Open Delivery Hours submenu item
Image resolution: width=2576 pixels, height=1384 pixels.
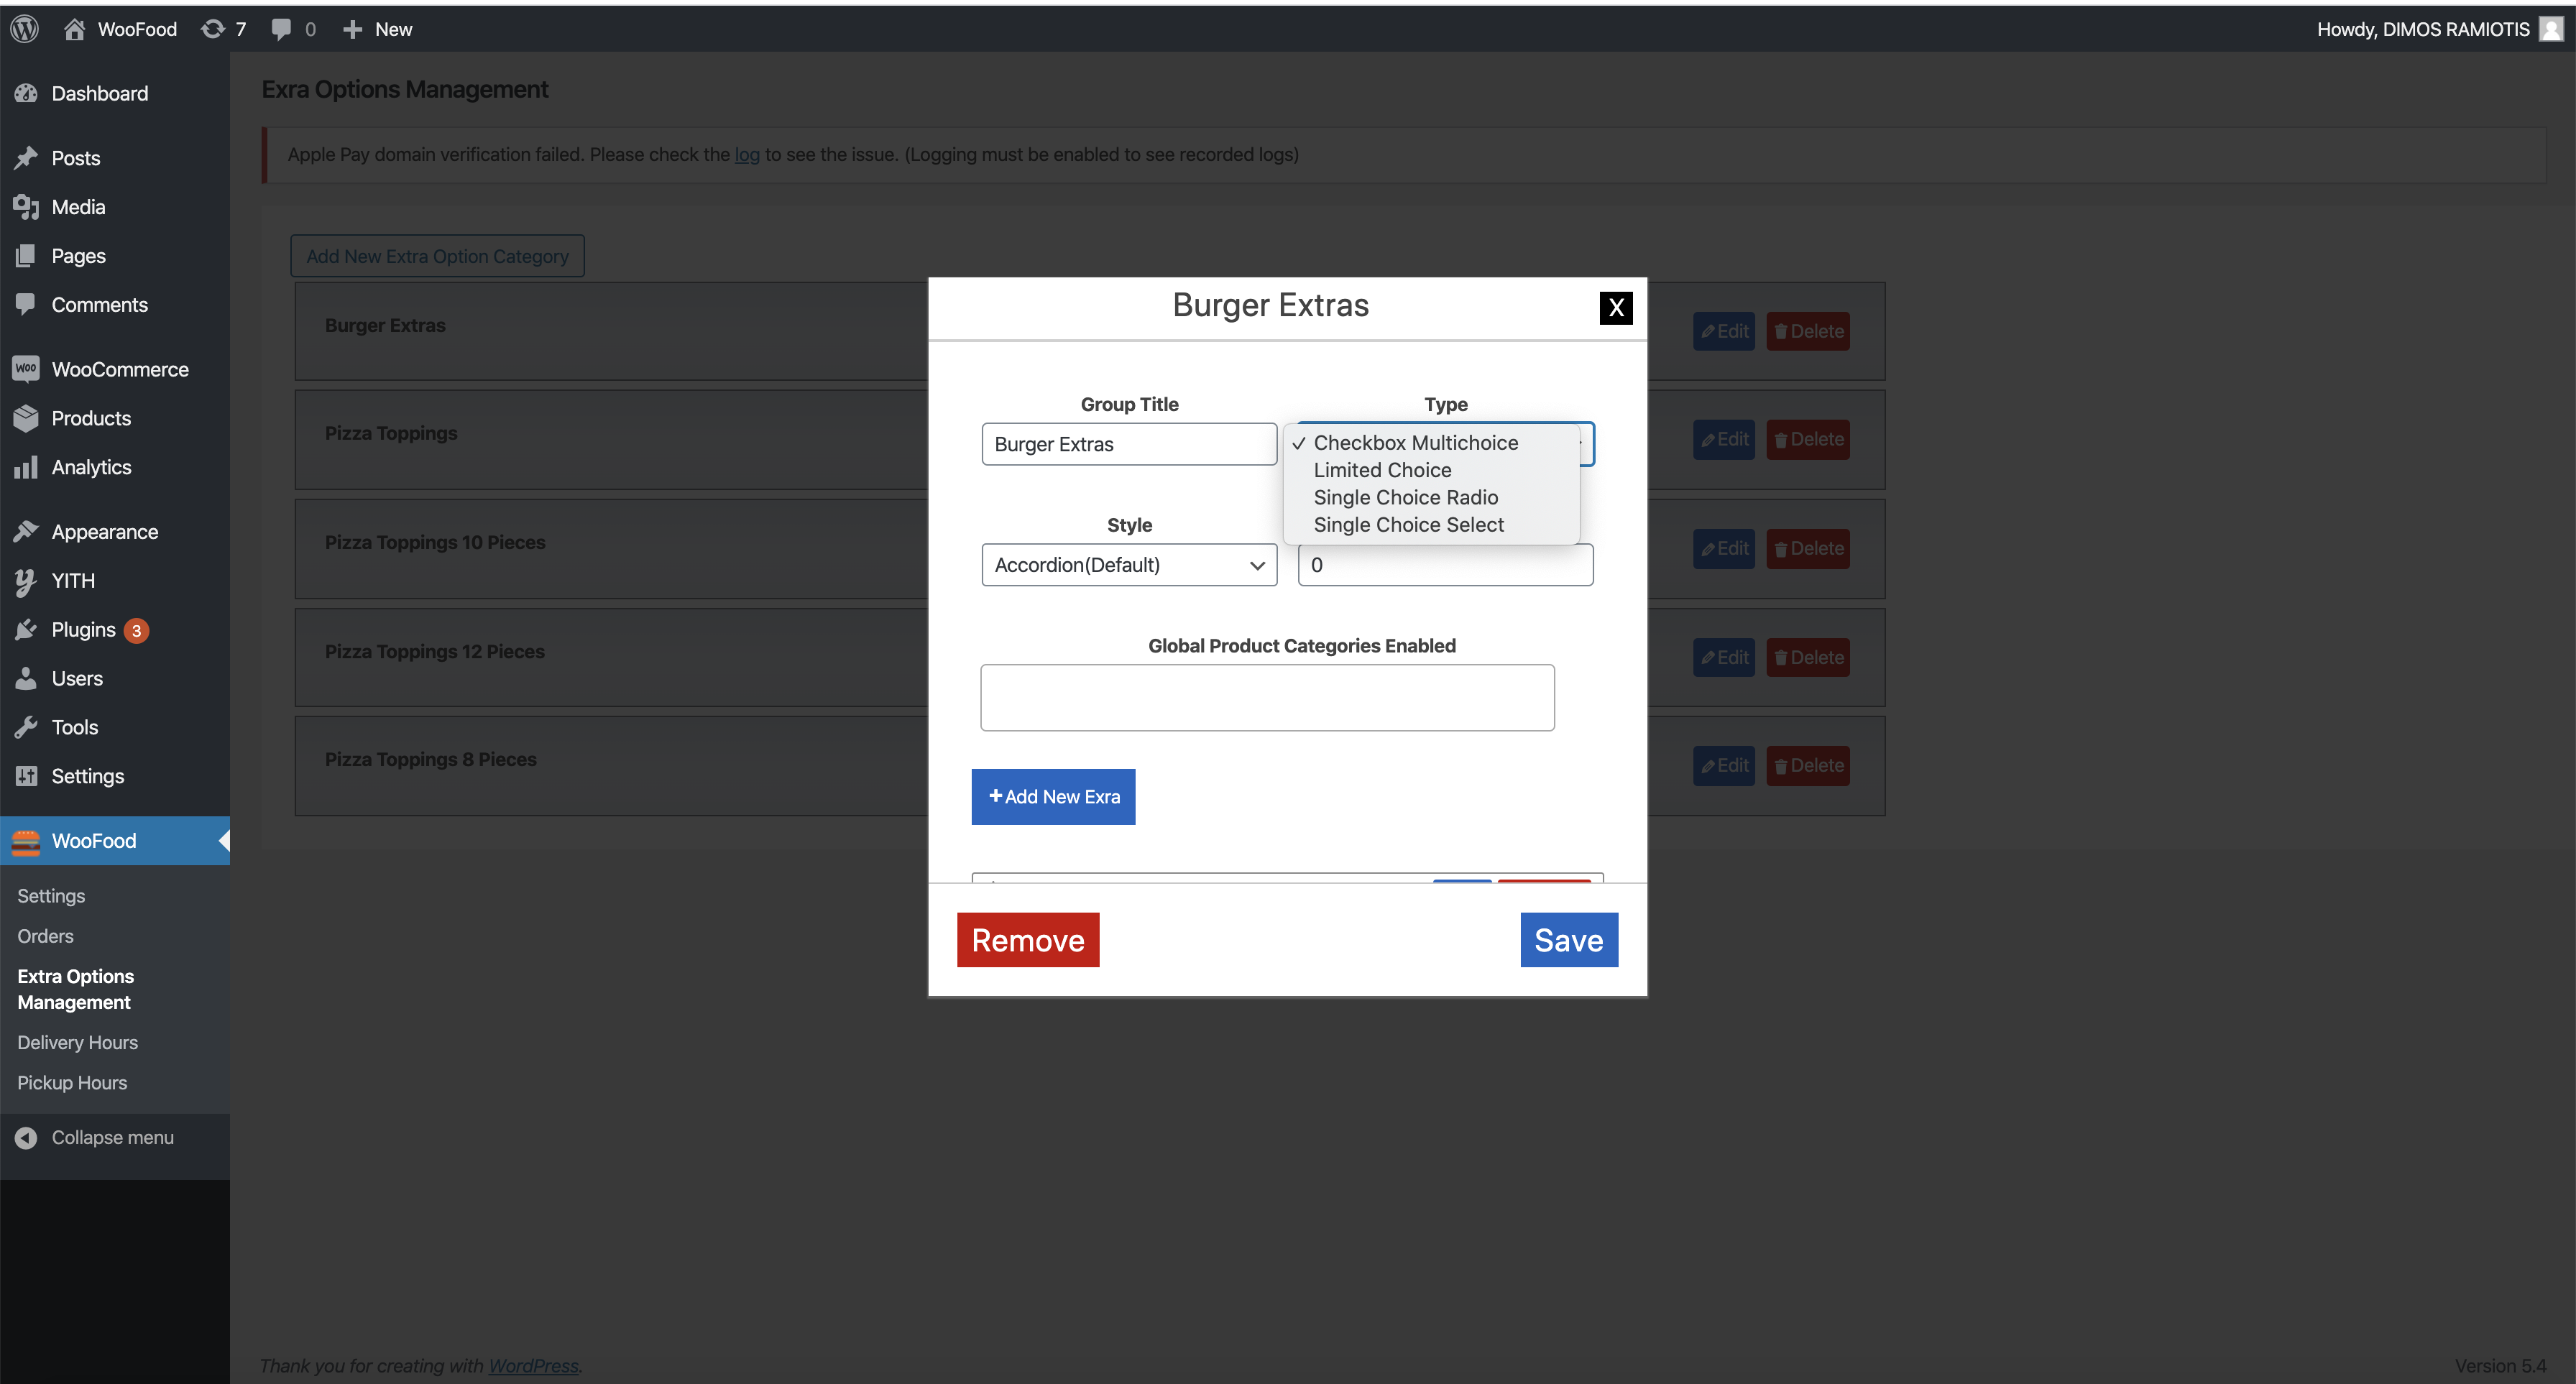click(x=77, y=1042)
